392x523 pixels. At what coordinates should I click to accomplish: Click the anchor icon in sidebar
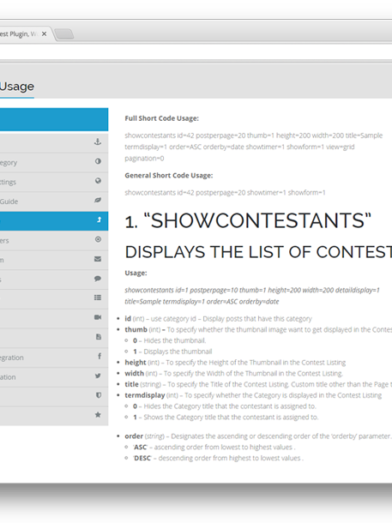pos(97,142)
